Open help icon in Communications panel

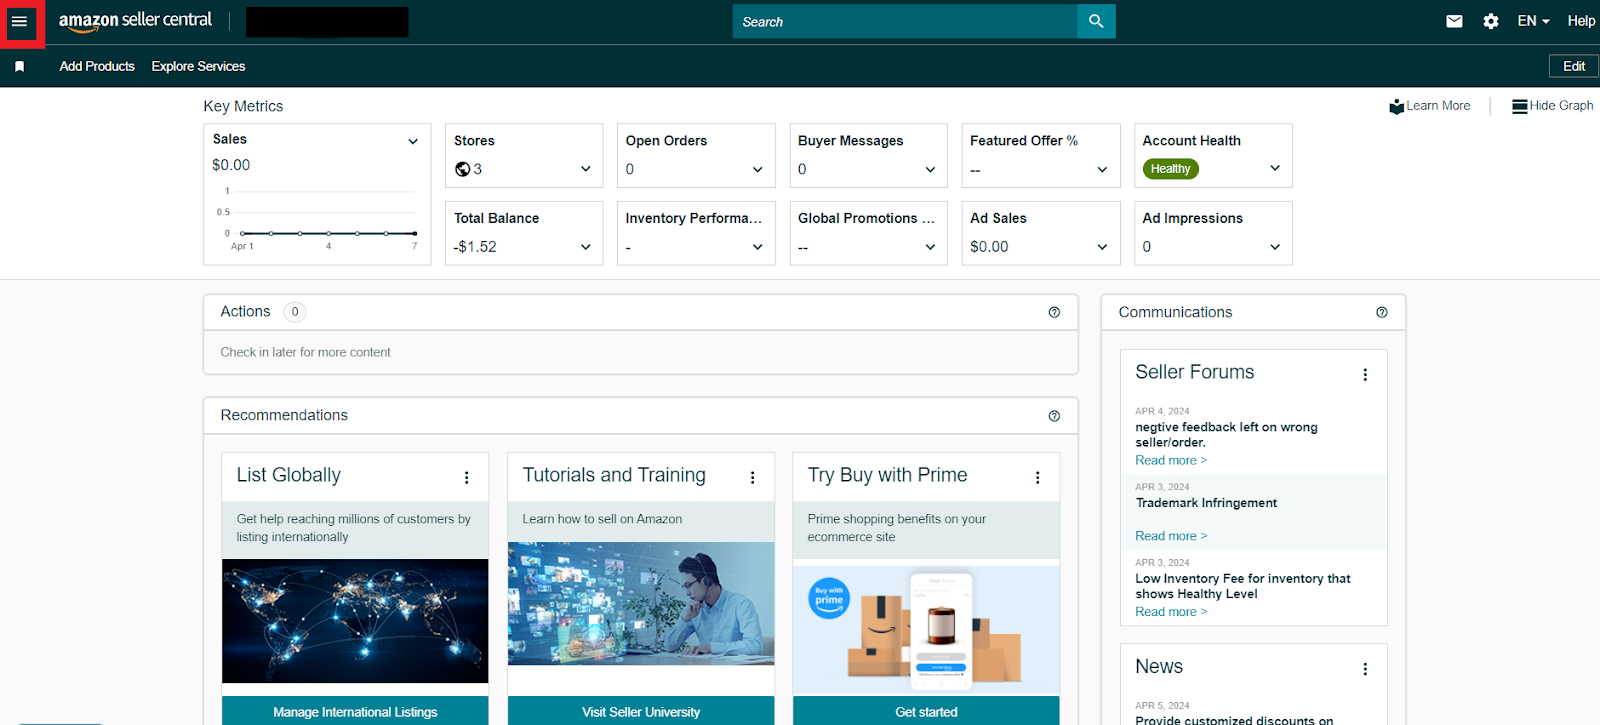(1382, 312)
